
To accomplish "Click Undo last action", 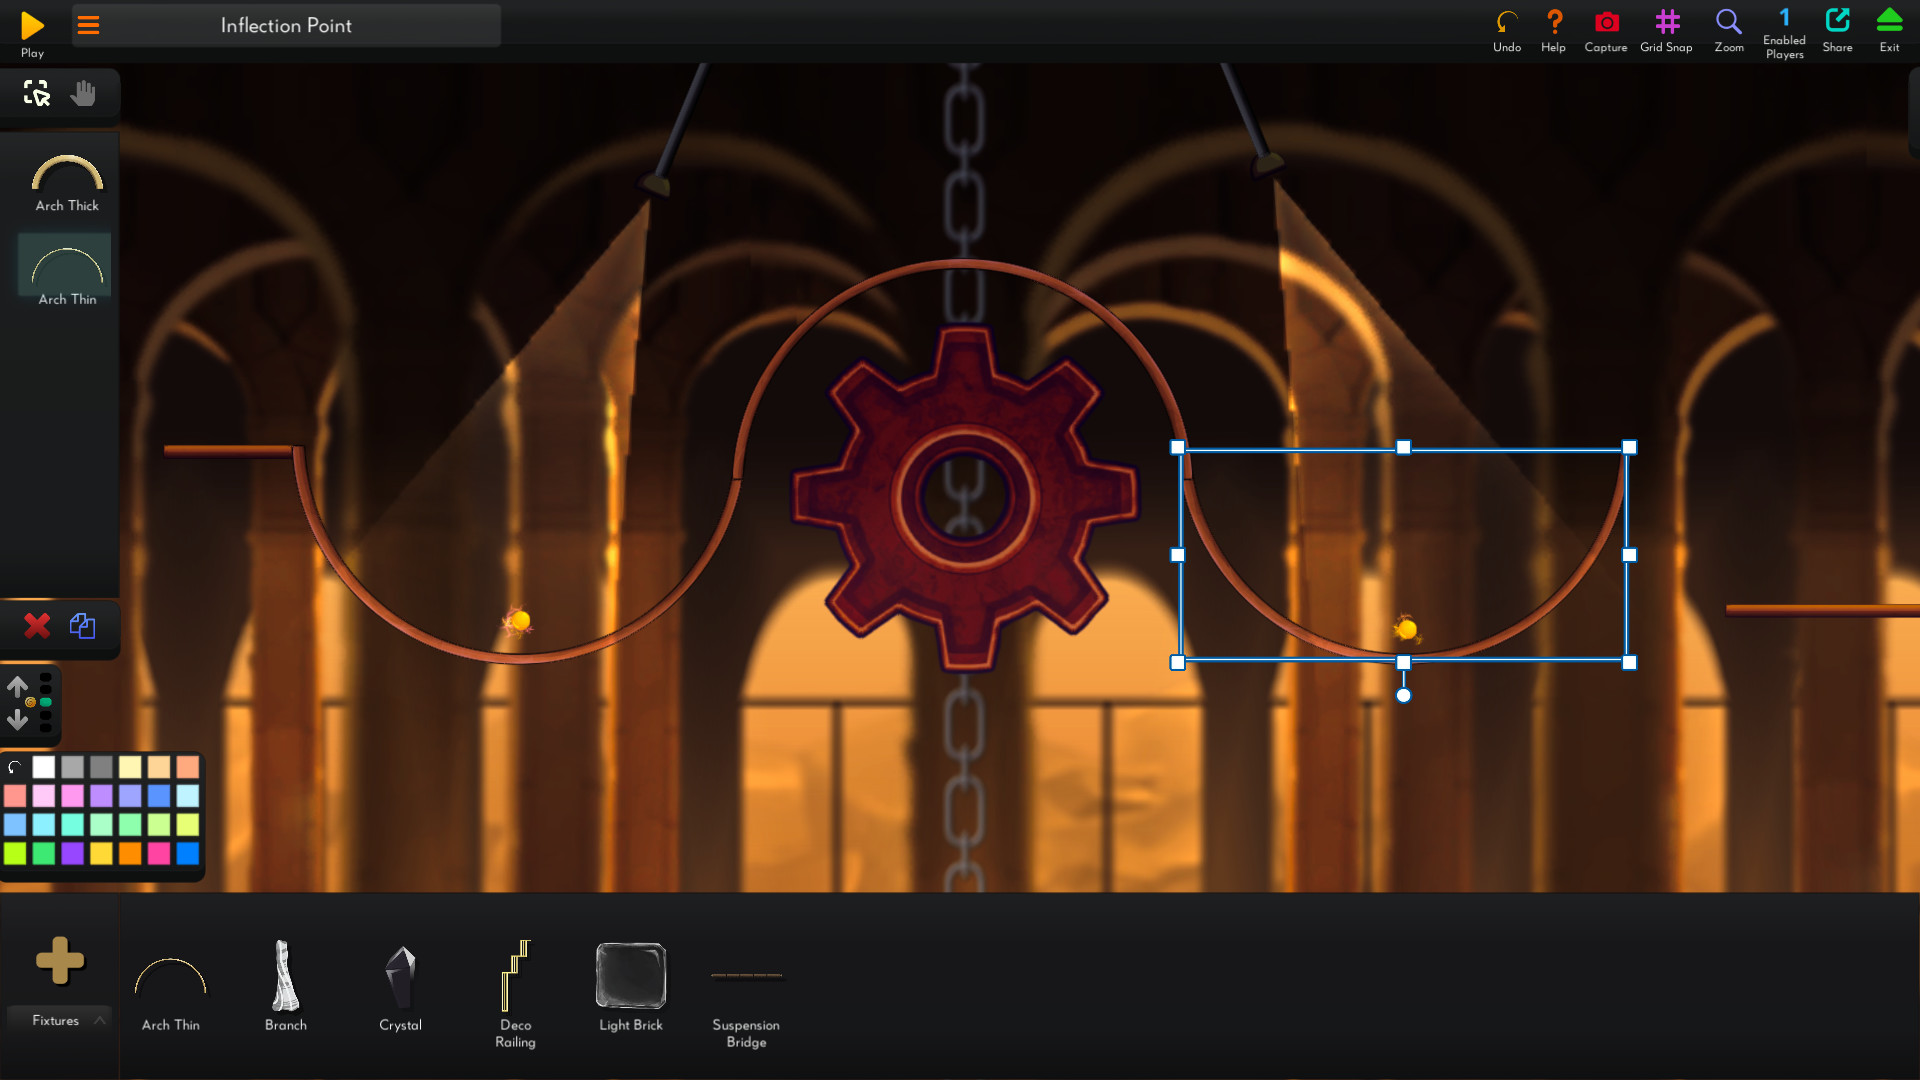I will [1506, 24].
